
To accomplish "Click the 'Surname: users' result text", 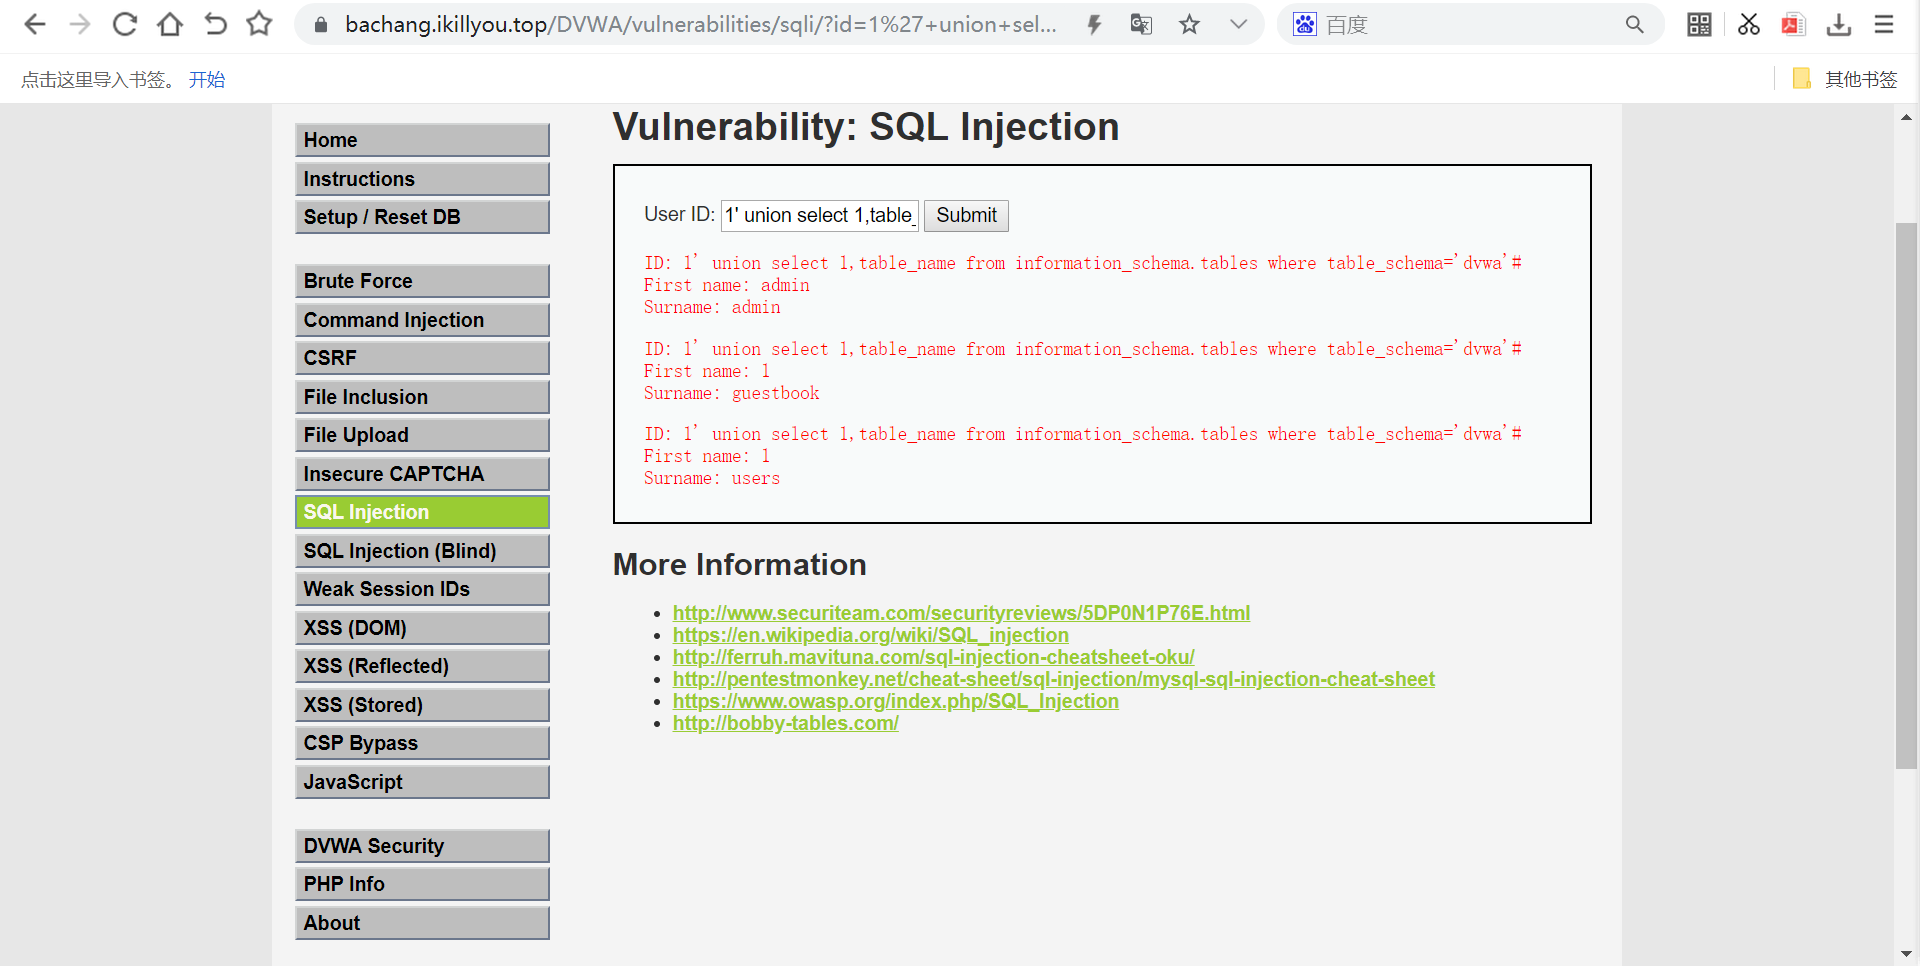I will tap(711, 478).
